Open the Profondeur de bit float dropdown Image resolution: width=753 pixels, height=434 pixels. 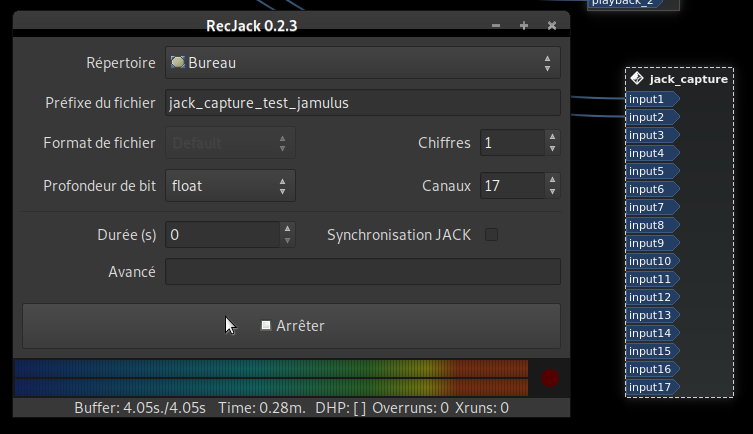click(230, 186)
